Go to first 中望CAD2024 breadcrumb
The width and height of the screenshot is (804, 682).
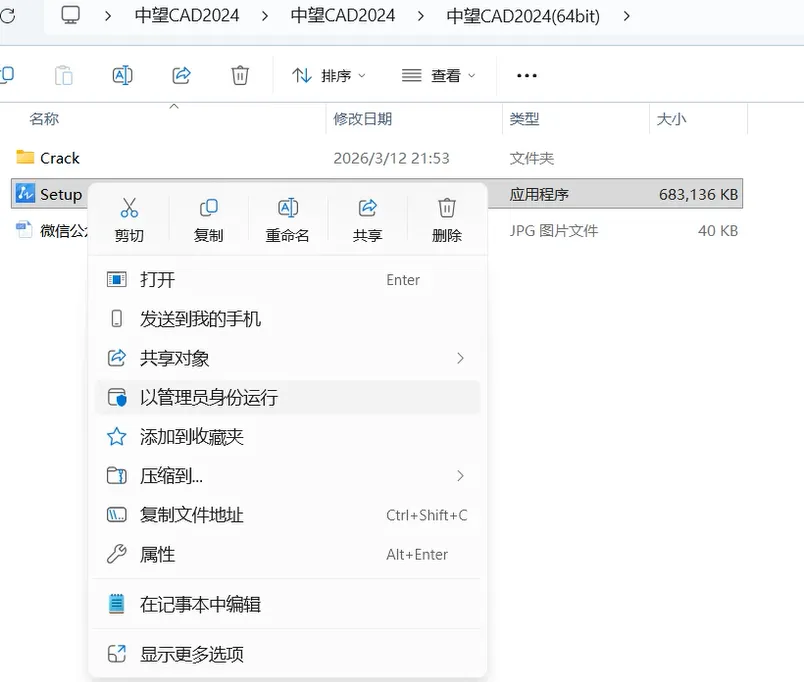tap(187, 16)
